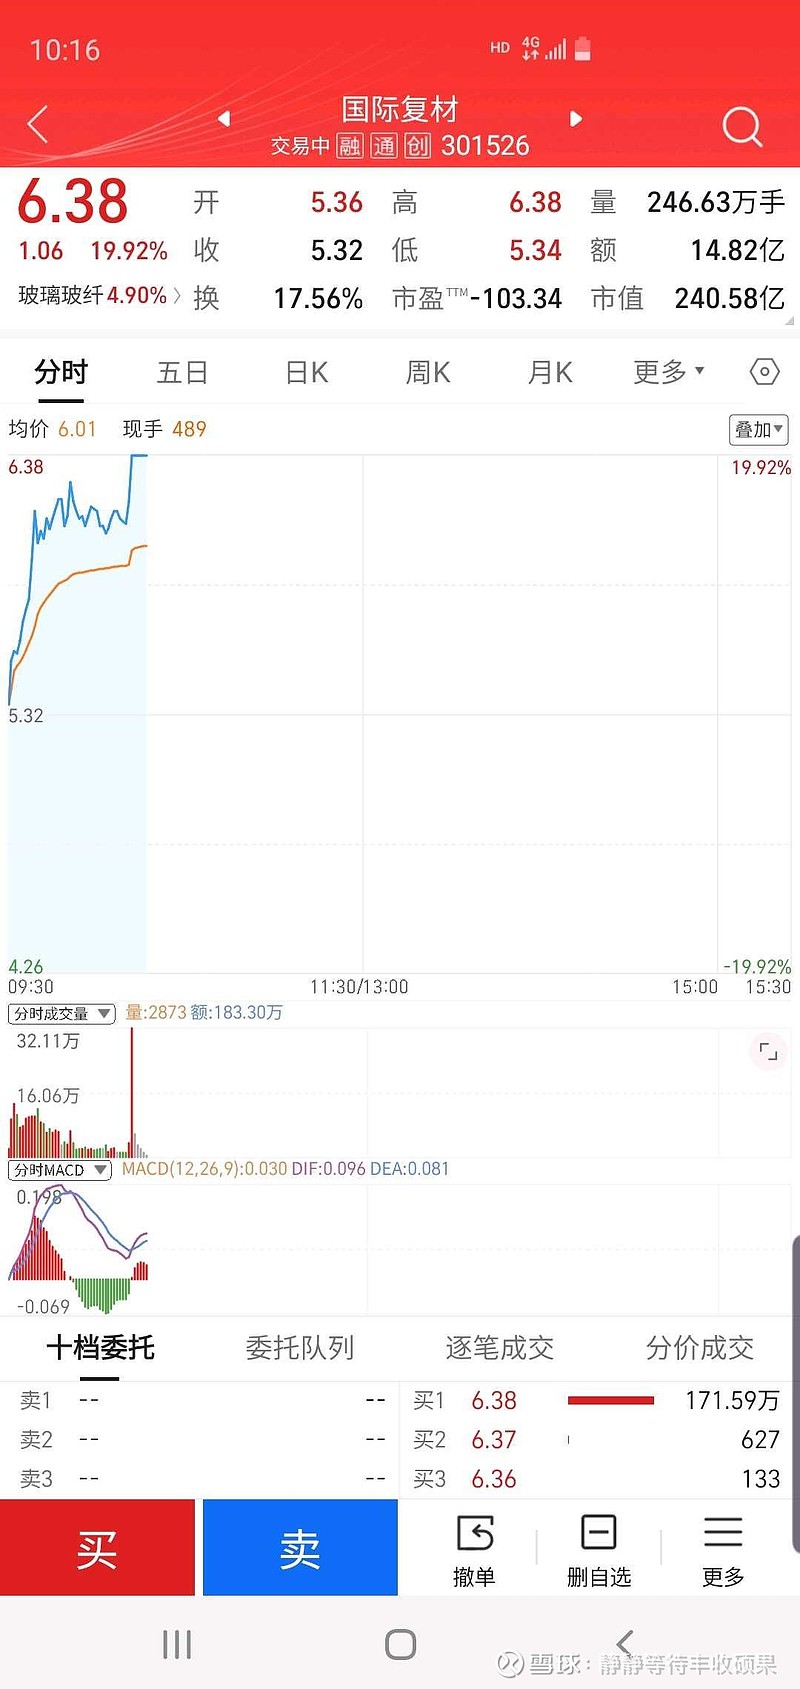Open the 更多 chart period dropdown
The height and width of the screenshot is (1689, 800).
coord(668,372)
